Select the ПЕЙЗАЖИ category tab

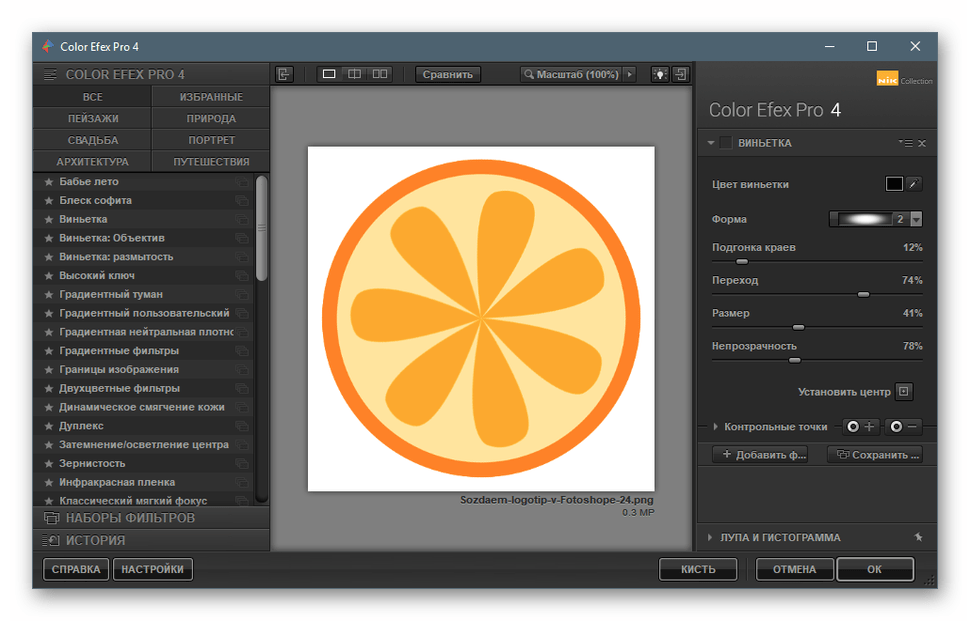coord(92,118)
